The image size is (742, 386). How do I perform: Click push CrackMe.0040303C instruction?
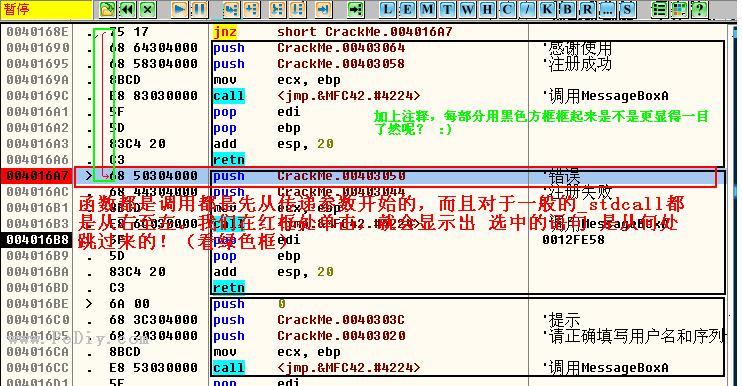point(309,320)
